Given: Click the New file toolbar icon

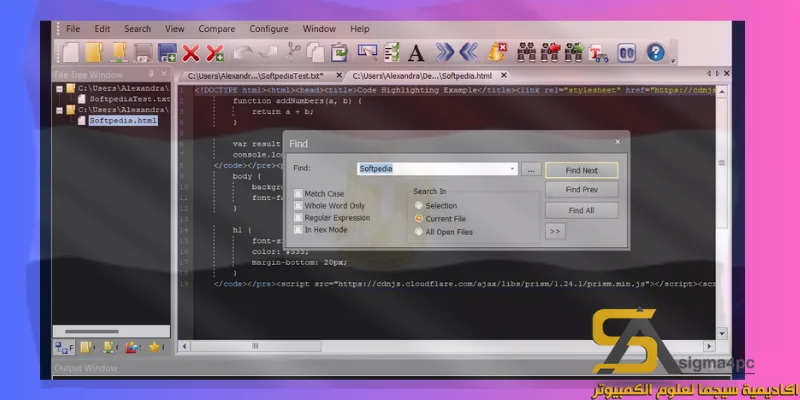Looking at the screenshot, I should coord(70,52).
